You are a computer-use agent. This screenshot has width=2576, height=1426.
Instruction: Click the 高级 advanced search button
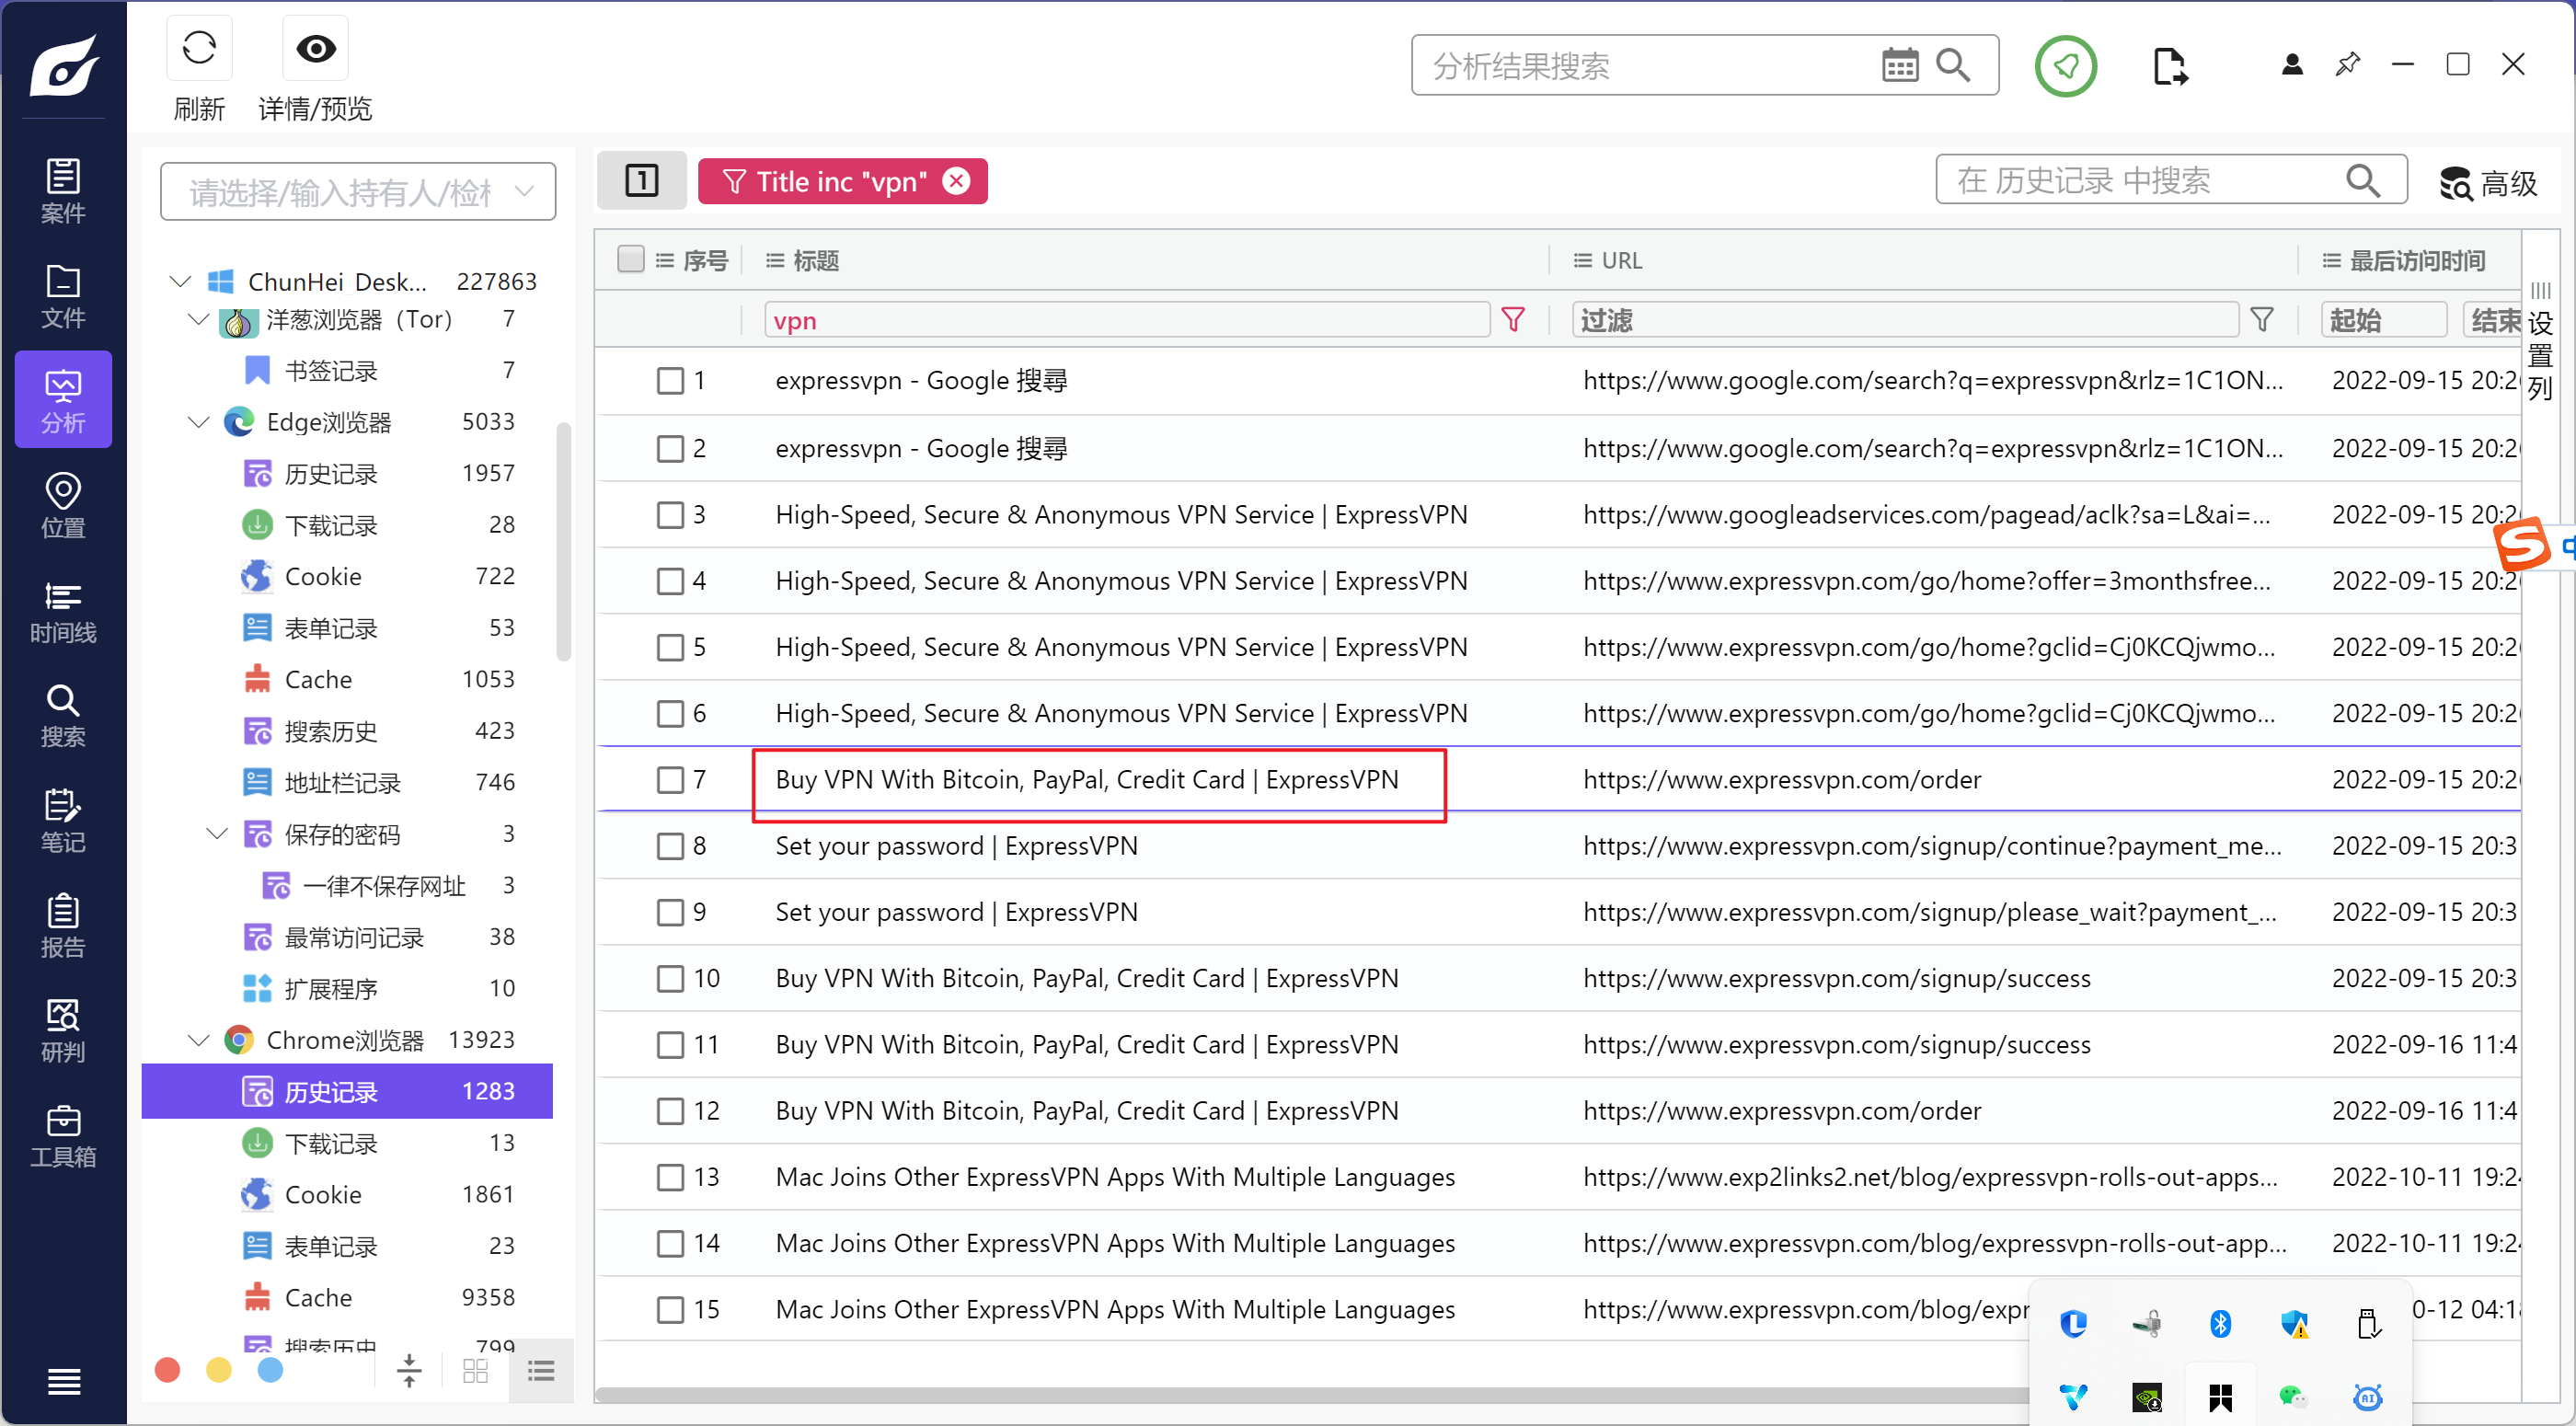pyautogui.click(x=2488, y=183)
